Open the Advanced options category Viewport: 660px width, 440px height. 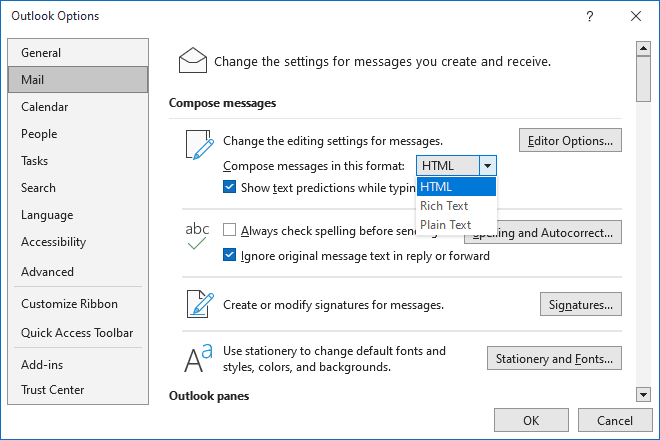(78, 272)
